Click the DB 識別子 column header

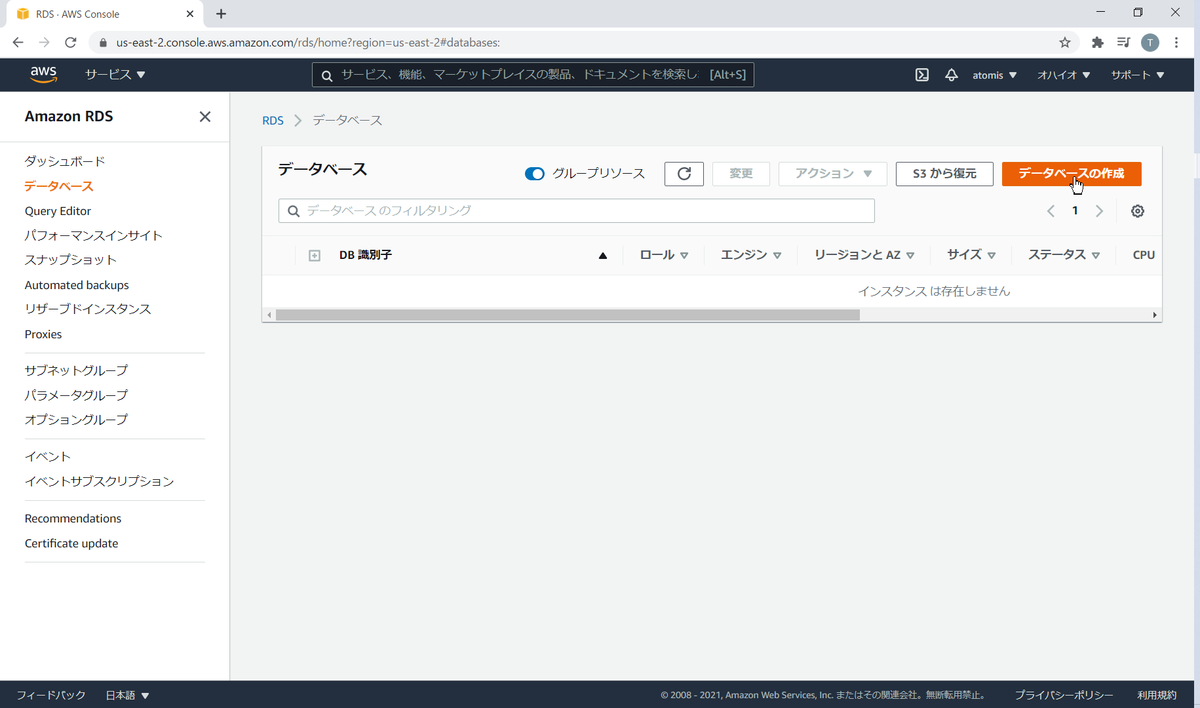[x=365, y=255]
